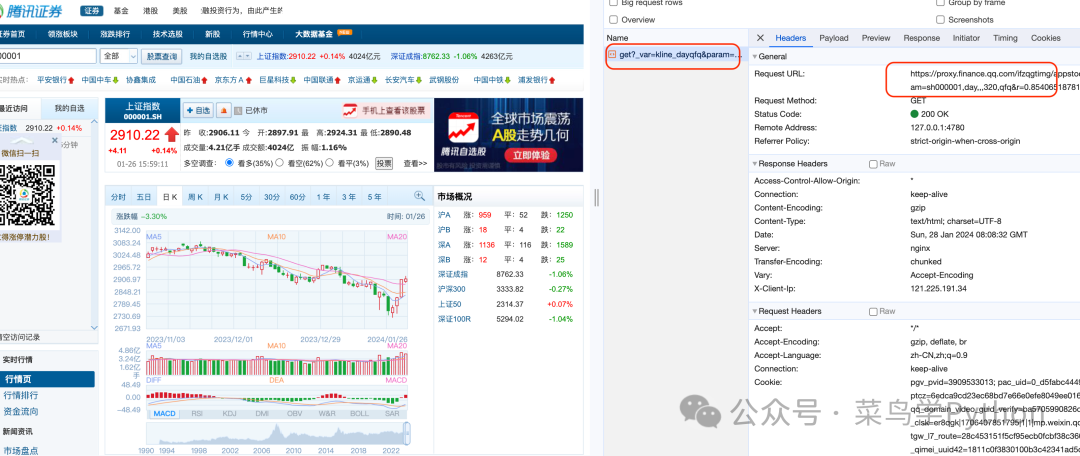1080x456 pixels.
Task: Select the Headers tab
Action: point(791,38)
